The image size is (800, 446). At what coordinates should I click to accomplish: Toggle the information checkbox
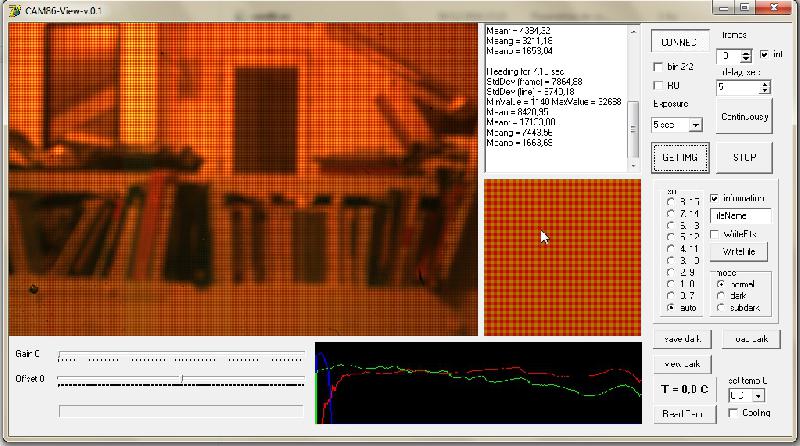[x=714, y=198]
